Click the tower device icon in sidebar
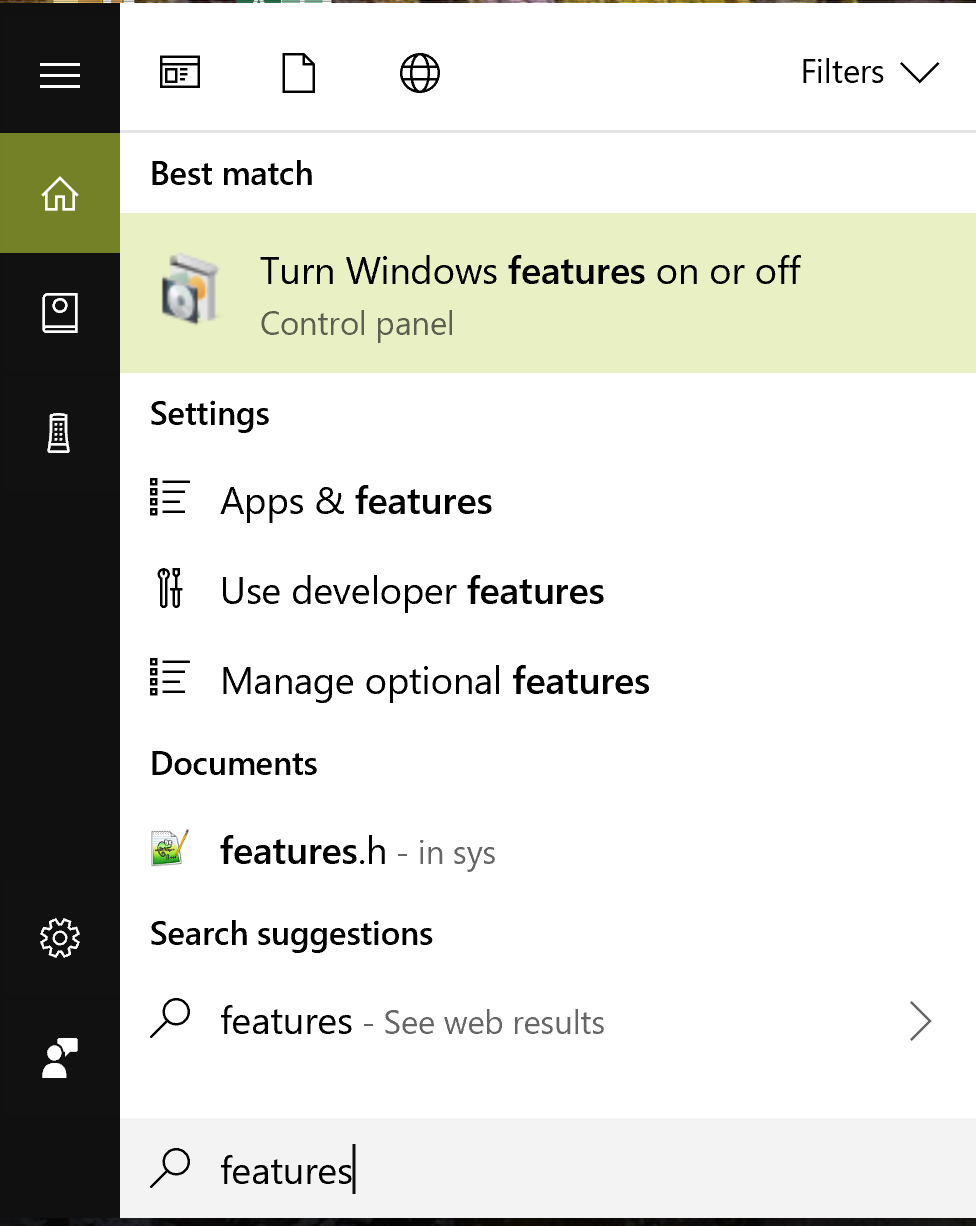The height and width of the screenshot is (1226, 976). (60, 433)
